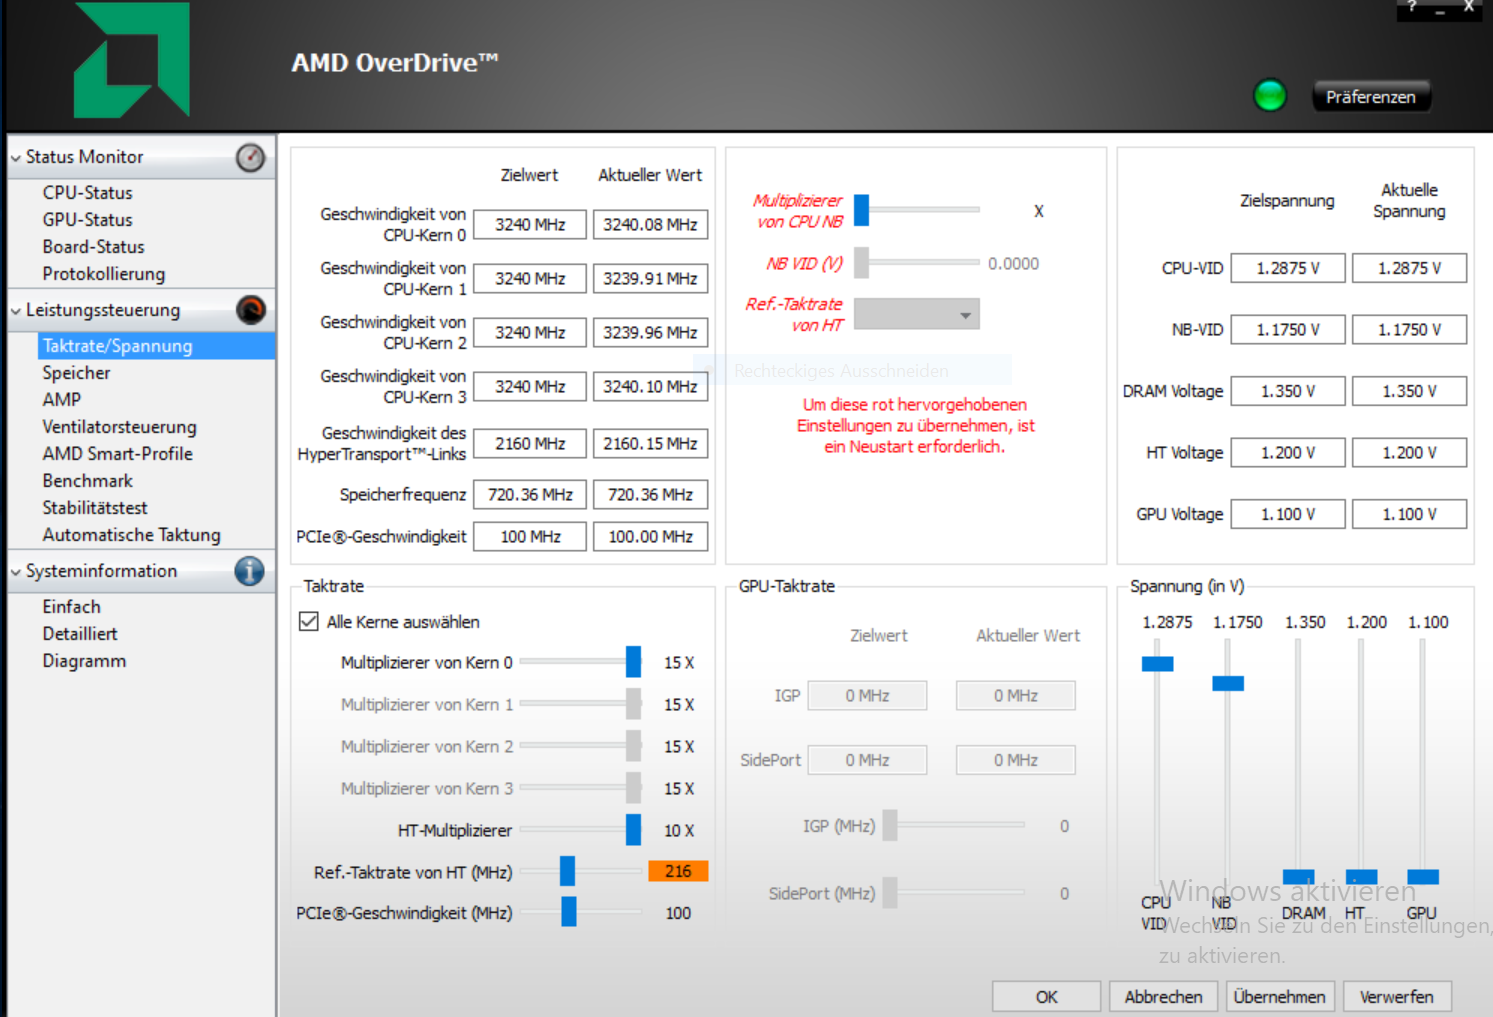The height and width of the screenshot is (1017, 1493).
Task: Click the AMD logo icon
Action: coord(132,60)
